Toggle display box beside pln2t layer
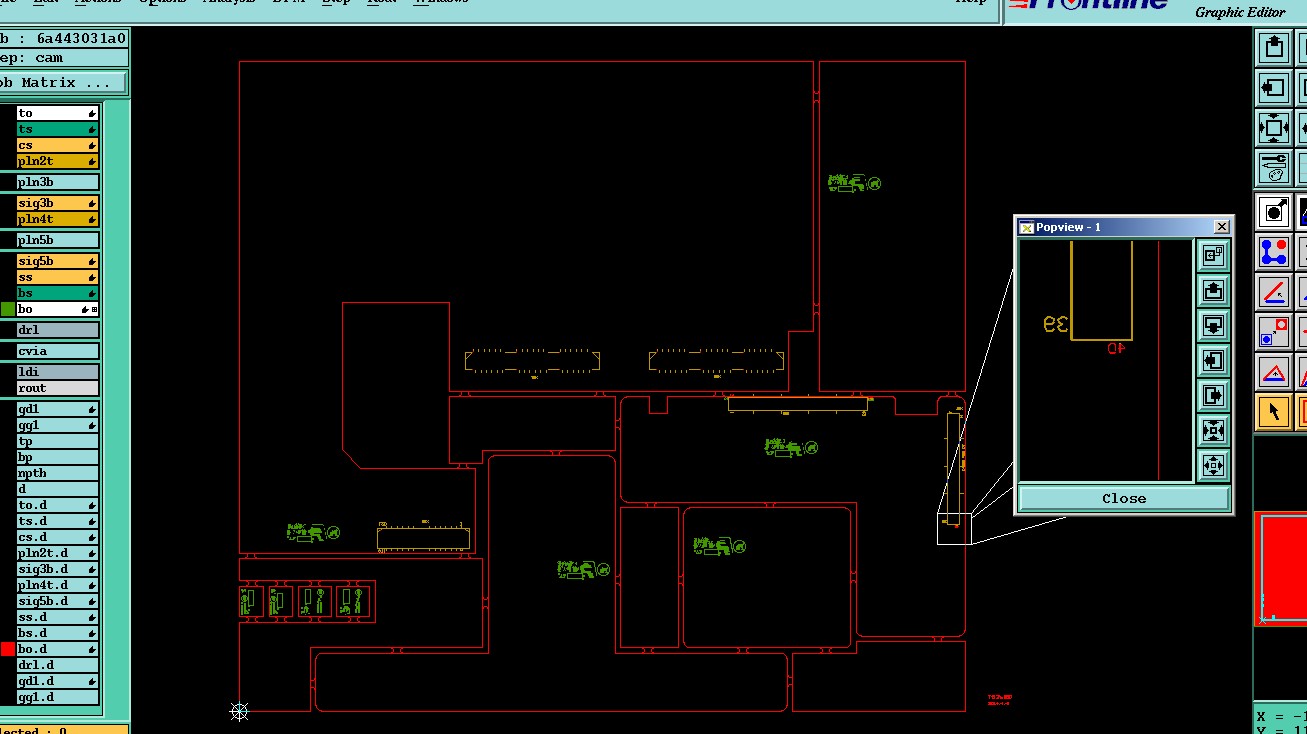The height and width of the screenshot is (734, 1307). (x=8, y=161)
